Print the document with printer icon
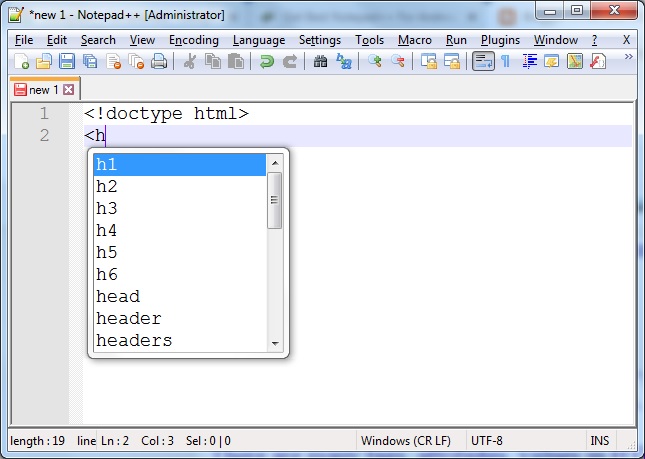The image size is (645, 459). pos(159,61)
